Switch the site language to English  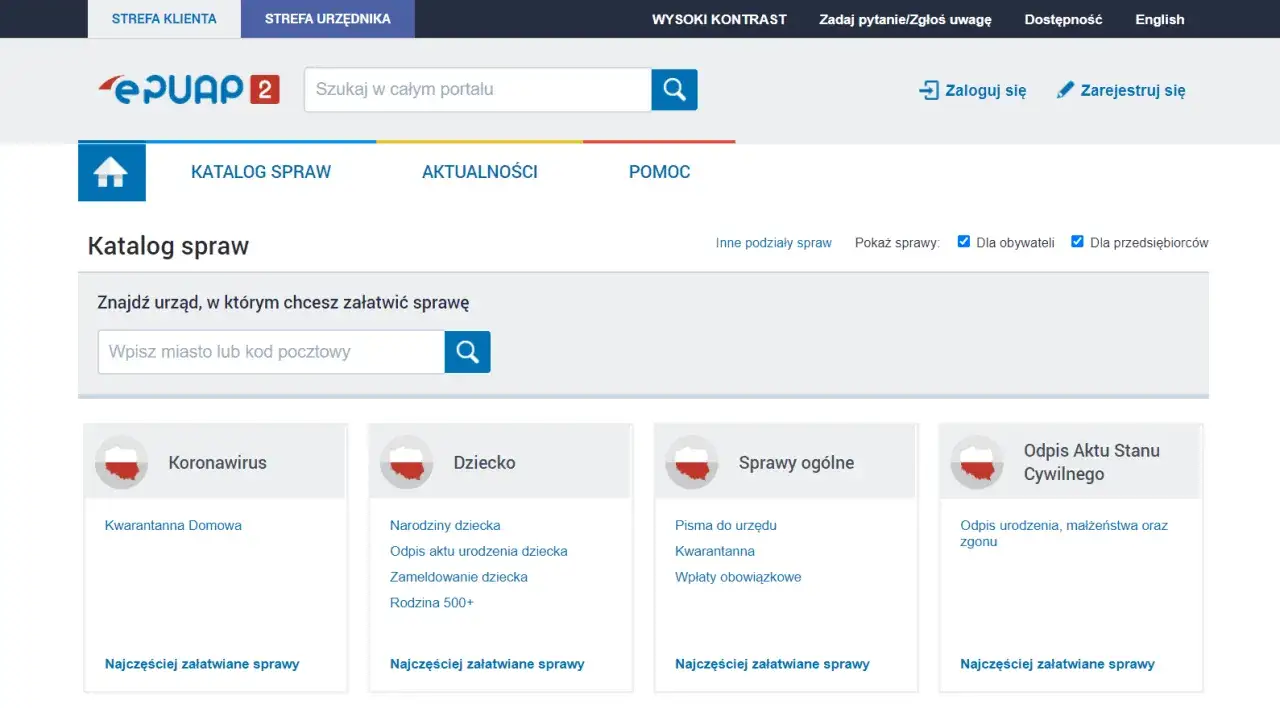coord(1159,19)
